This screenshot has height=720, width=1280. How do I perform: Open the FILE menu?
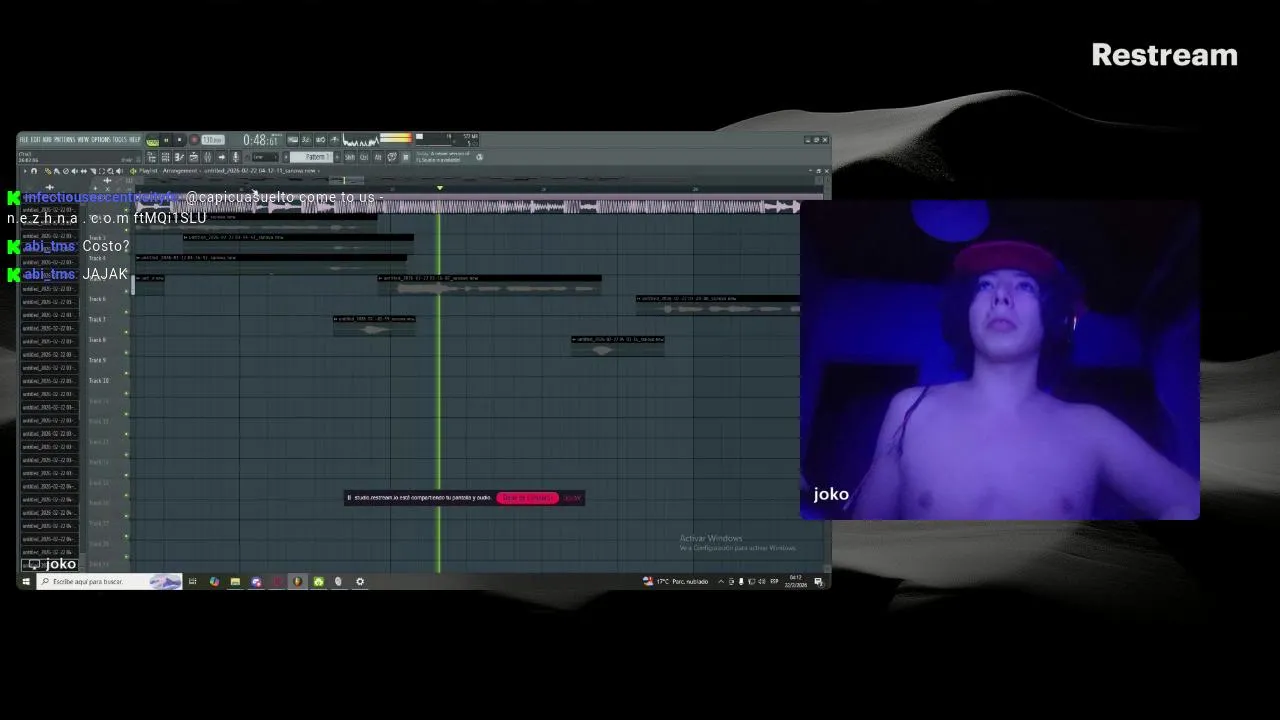click(x=25, y=139)
